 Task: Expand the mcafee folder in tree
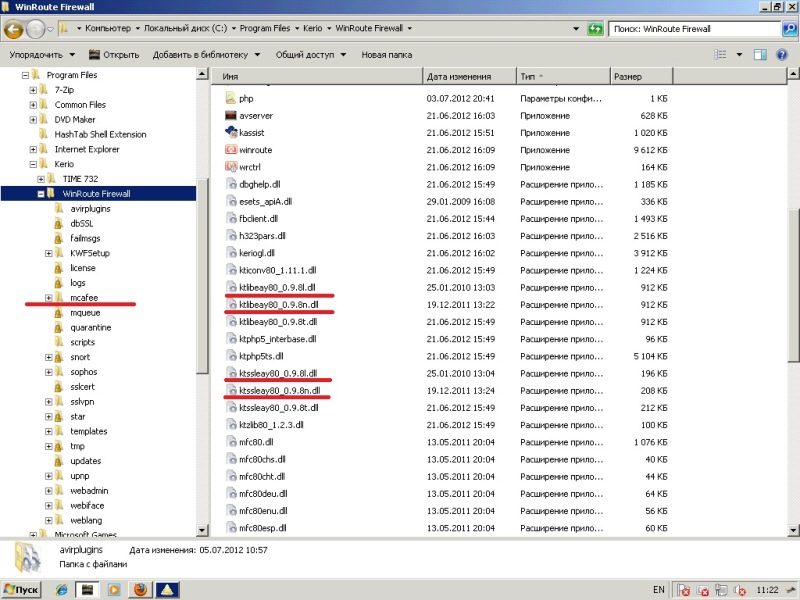[x=48, y=298]
